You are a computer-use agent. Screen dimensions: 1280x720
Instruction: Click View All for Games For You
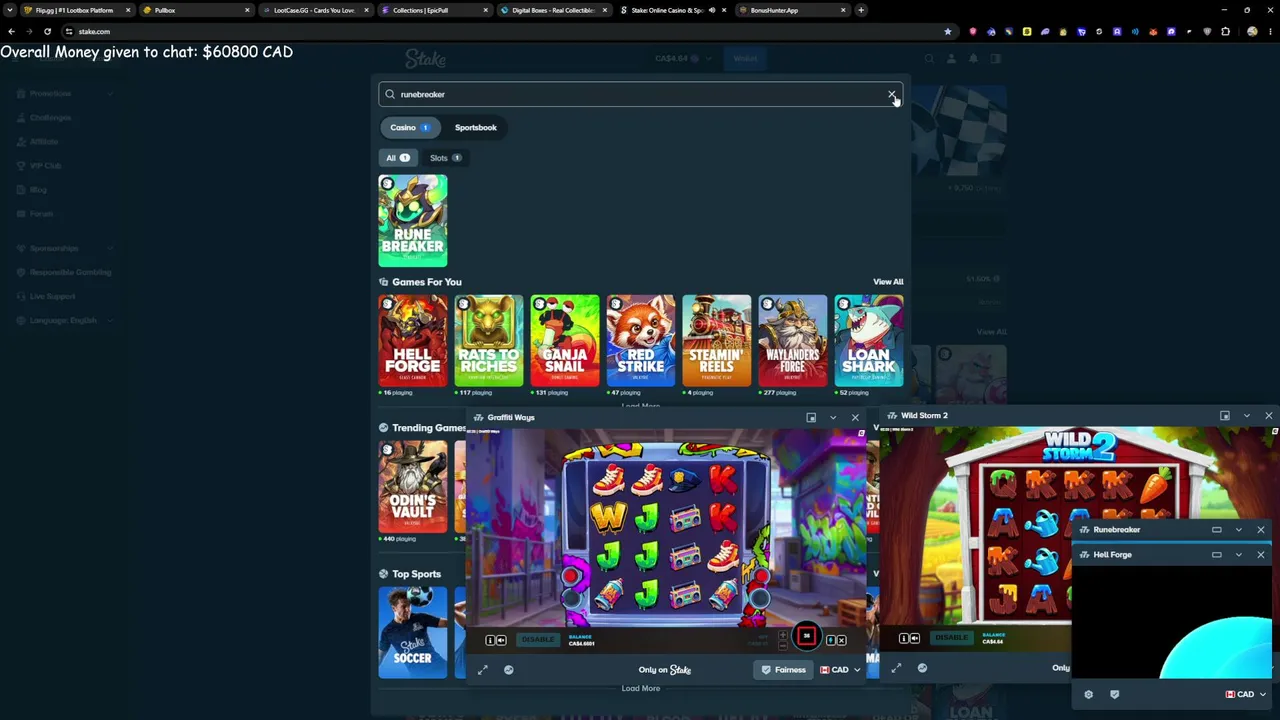click(x=888, y=282)
